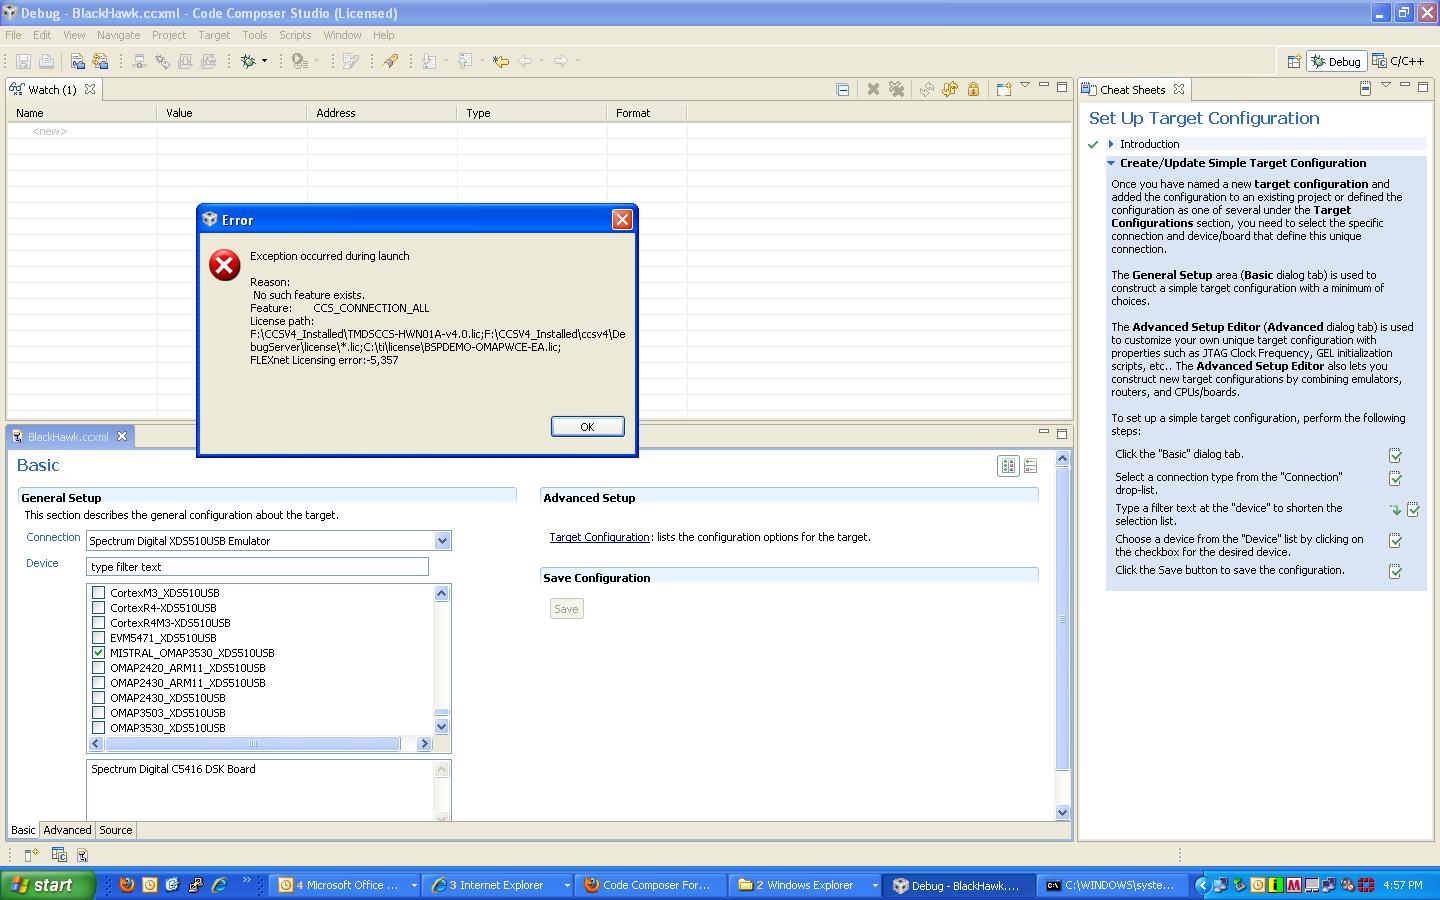
Task: Click the continuous refresh icon in Watch view
Action: coord(949,89)
